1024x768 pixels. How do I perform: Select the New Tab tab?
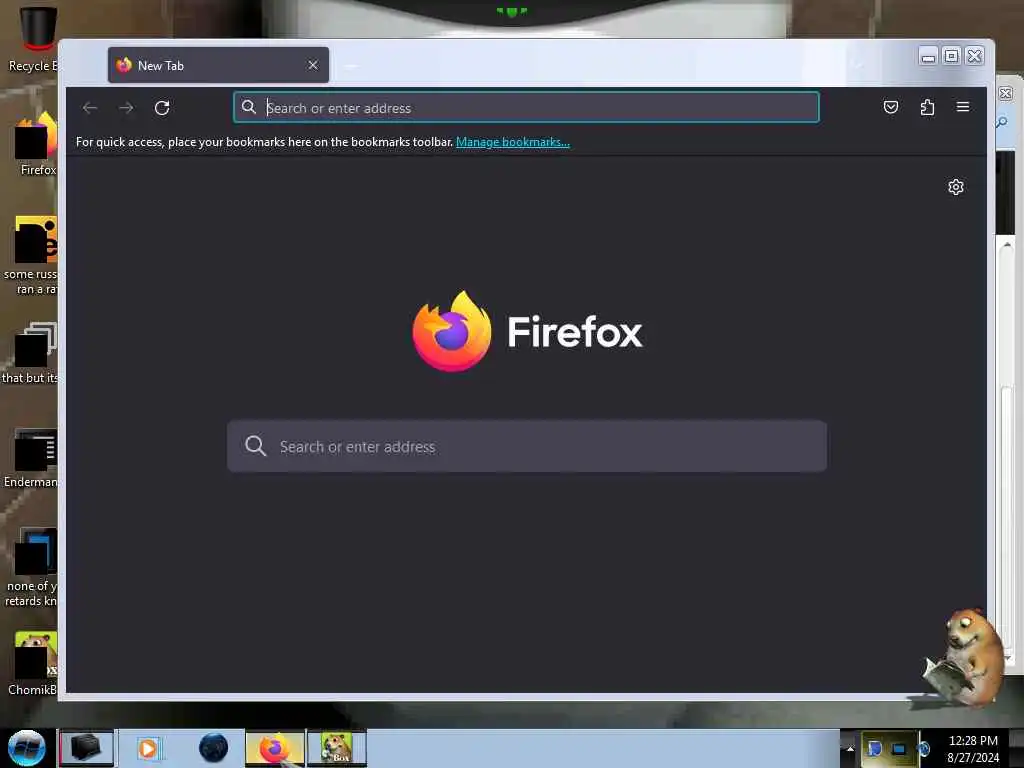click(x=218, y=65)
